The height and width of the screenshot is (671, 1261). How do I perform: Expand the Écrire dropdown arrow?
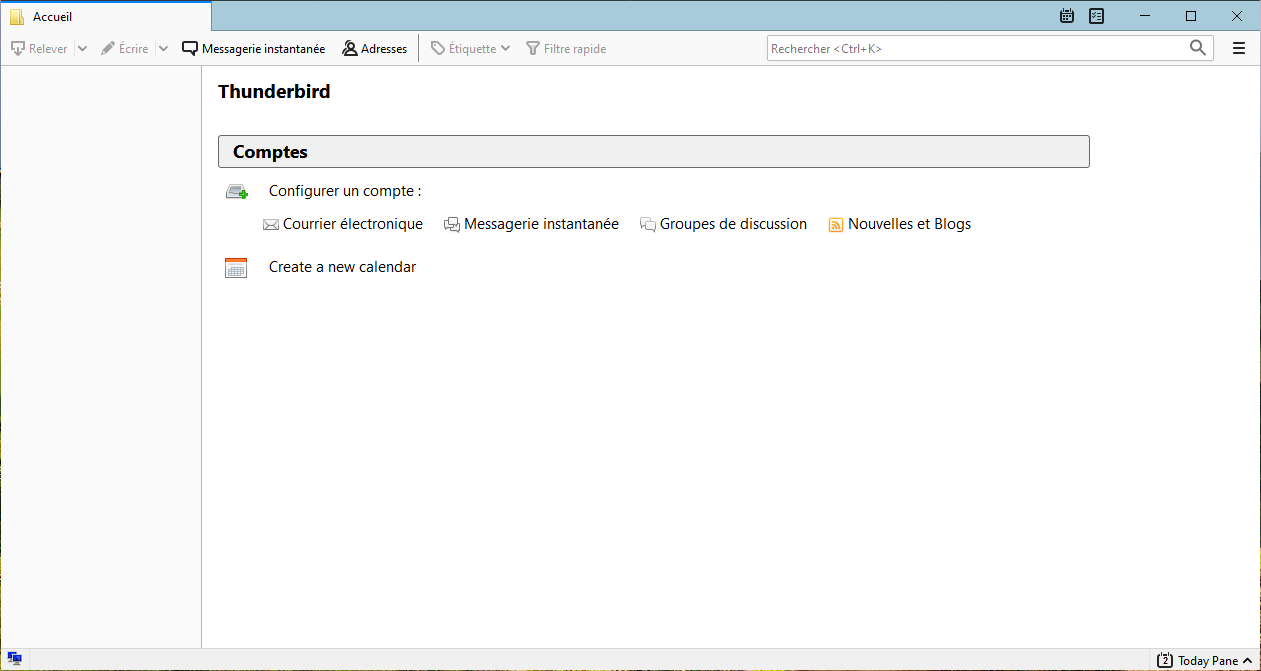[163, 48]
